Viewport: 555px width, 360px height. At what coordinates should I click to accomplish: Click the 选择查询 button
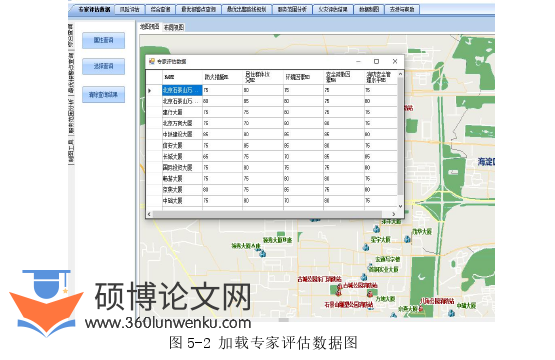103,66
